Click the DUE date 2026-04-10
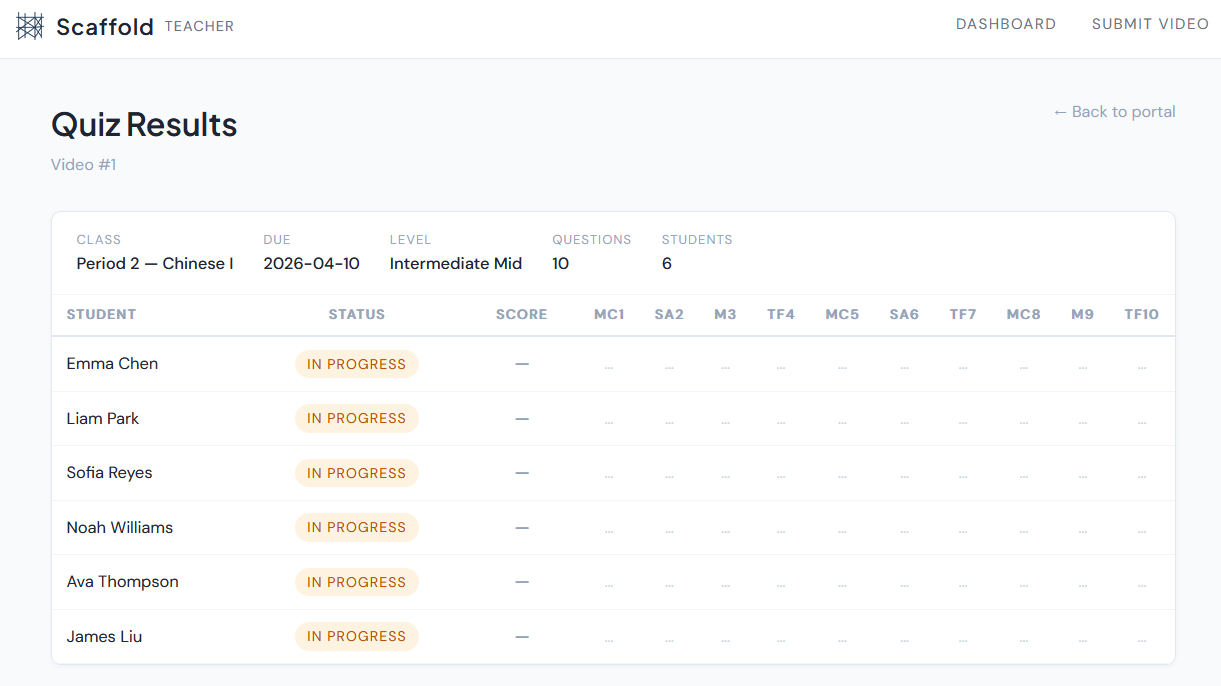1221x686 pixels. pos(310,263)
